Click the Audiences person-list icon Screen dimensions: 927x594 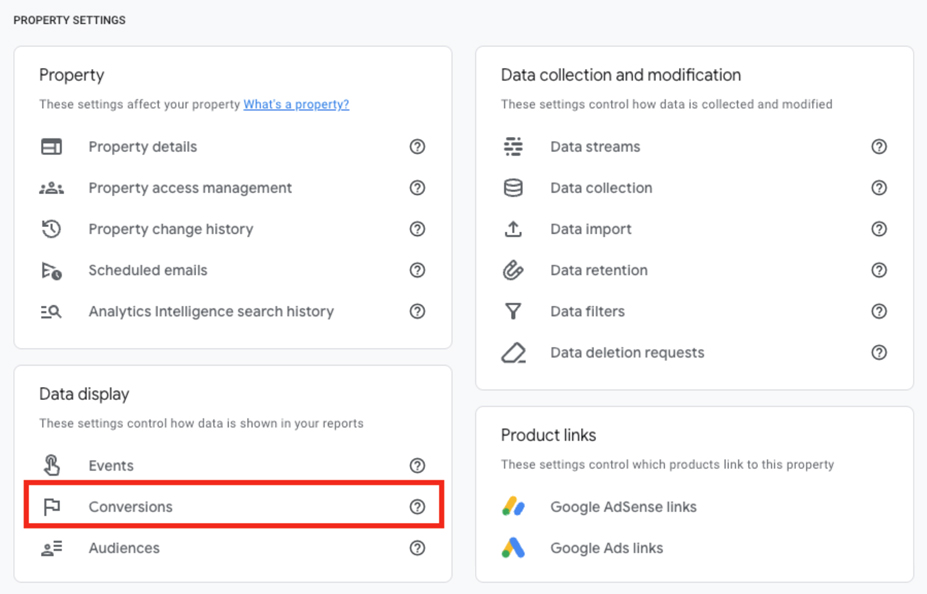coord(51,548)
